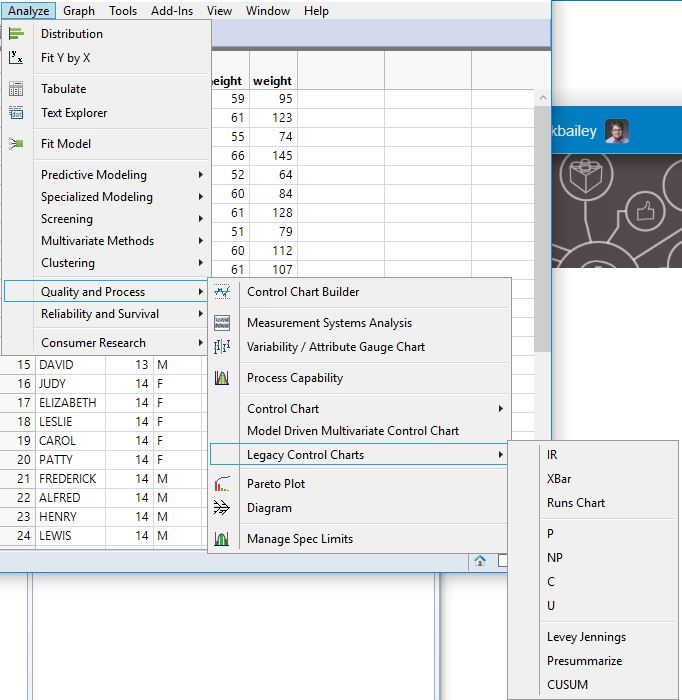
Task: Click the Process Capability icon
Action: tap(222, 378)
